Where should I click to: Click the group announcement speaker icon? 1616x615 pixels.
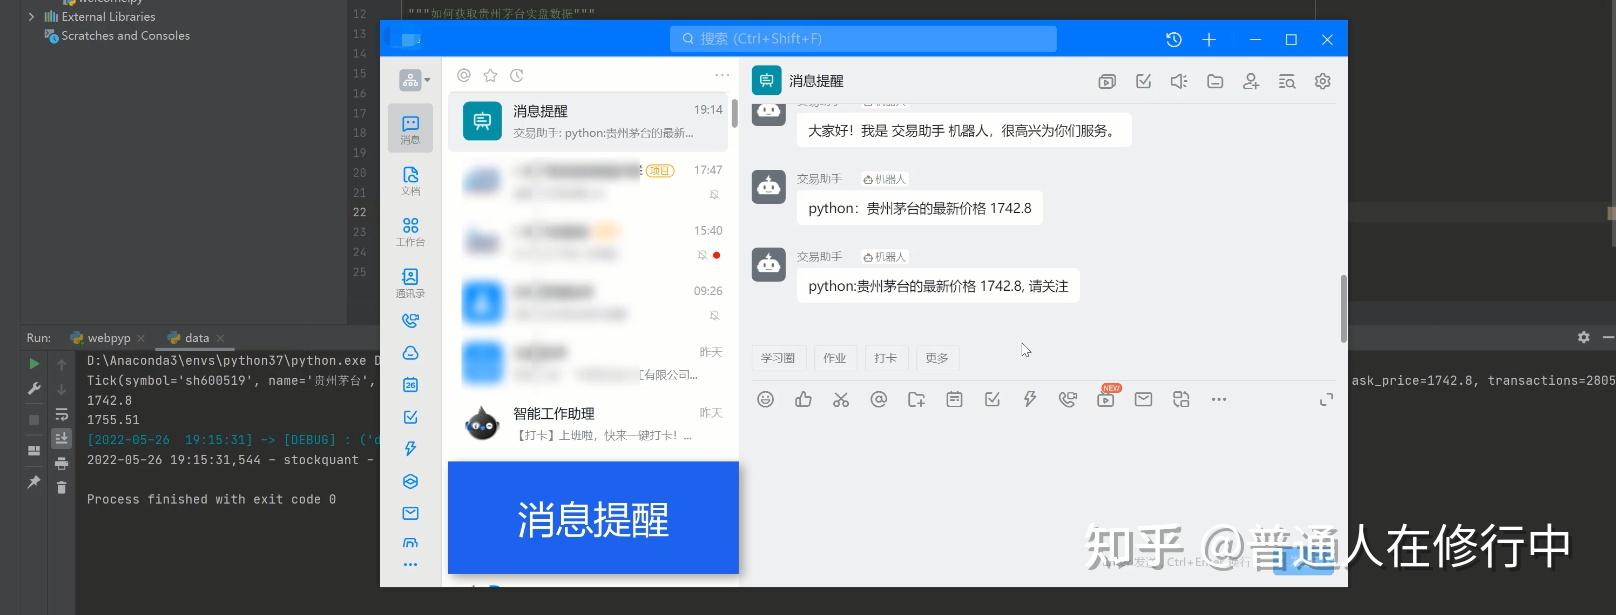(1179, 81)
